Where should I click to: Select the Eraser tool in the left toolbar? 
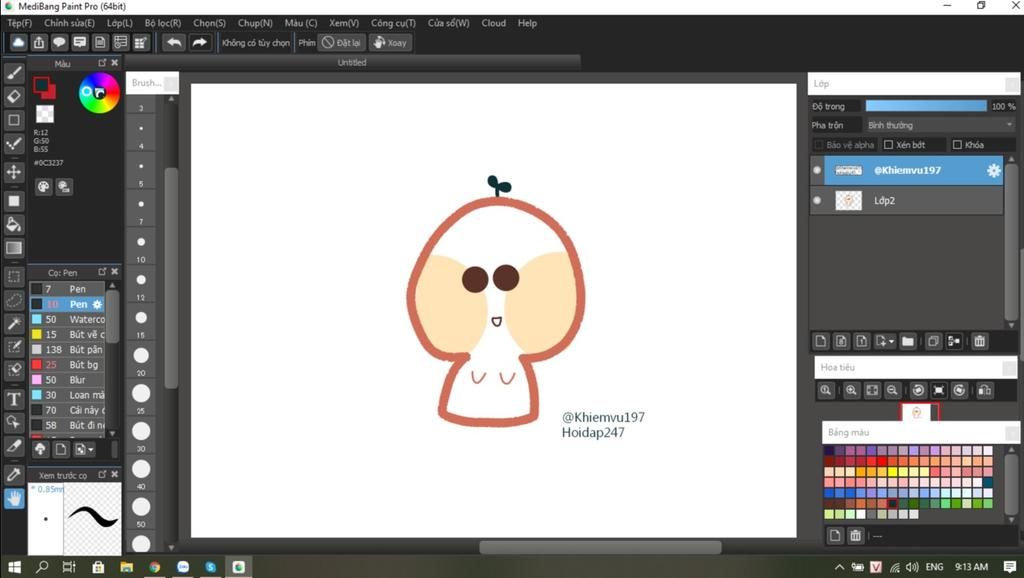(14, 97)
